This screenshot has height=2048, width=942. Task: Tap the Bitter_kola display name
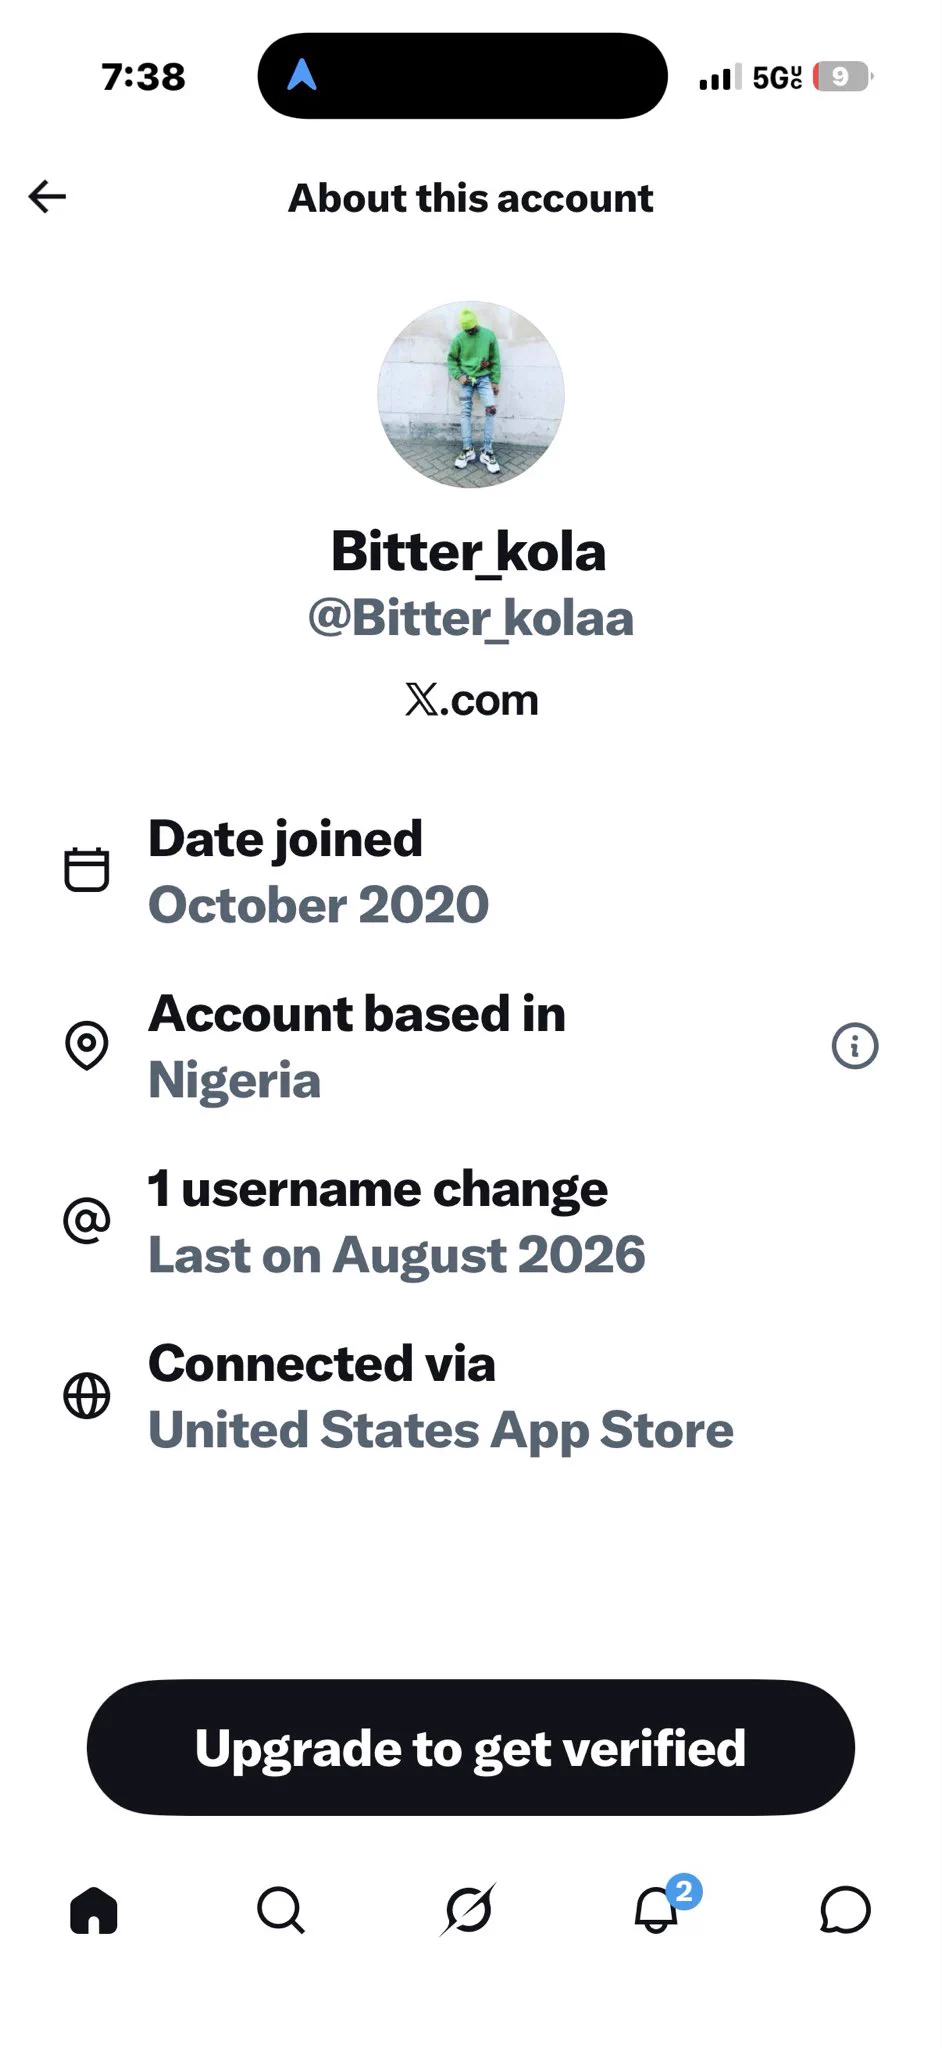pyautogui.click(x=469, y=552)
